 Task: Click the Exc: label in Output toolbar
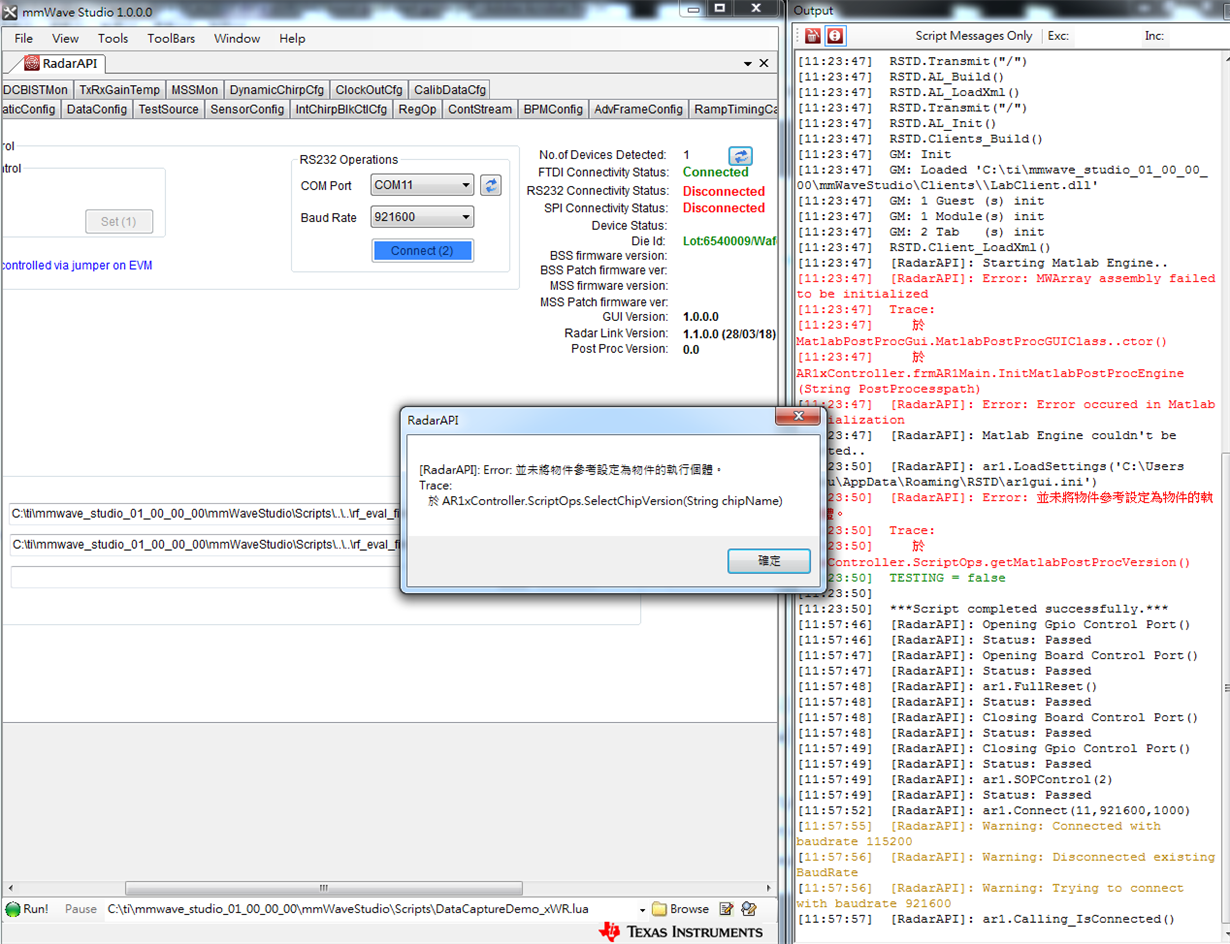(x=1058, y=36)
